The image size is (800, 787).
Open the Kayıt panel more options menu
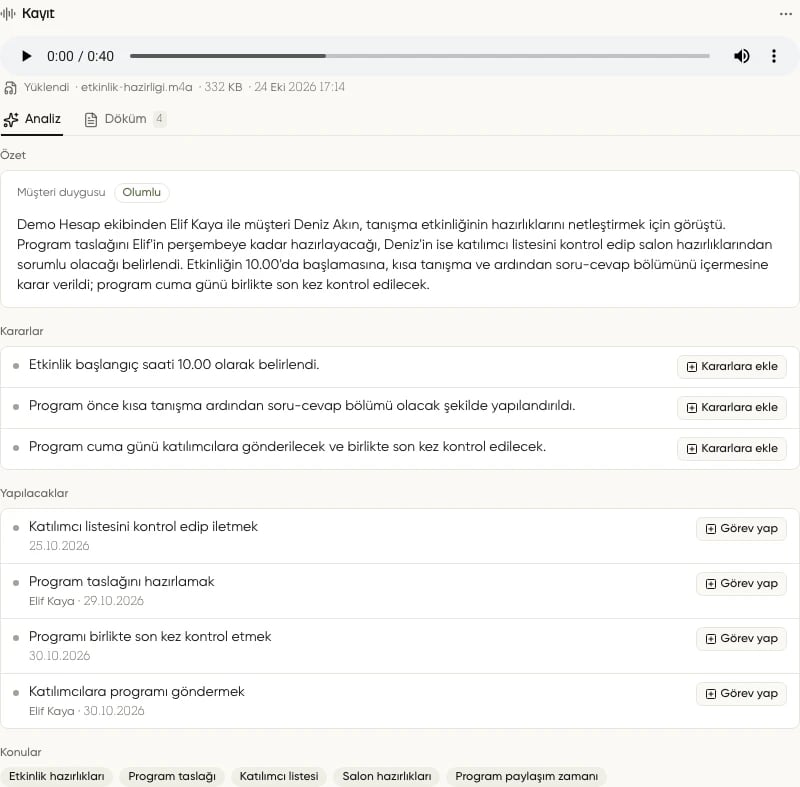coord(786,14)
